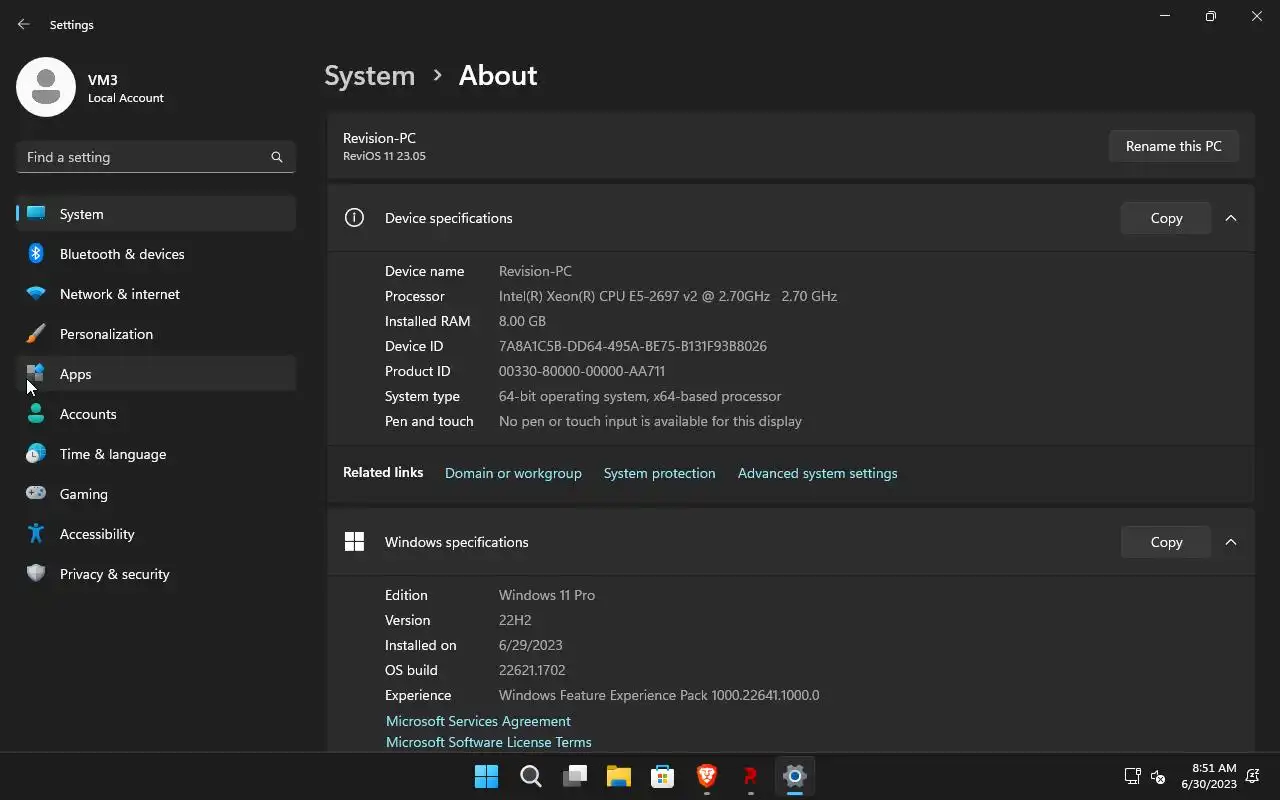The height and width of the screenshot is (800, 1280).
Task: Click the Device ID value text
Action: pos(633,346)
